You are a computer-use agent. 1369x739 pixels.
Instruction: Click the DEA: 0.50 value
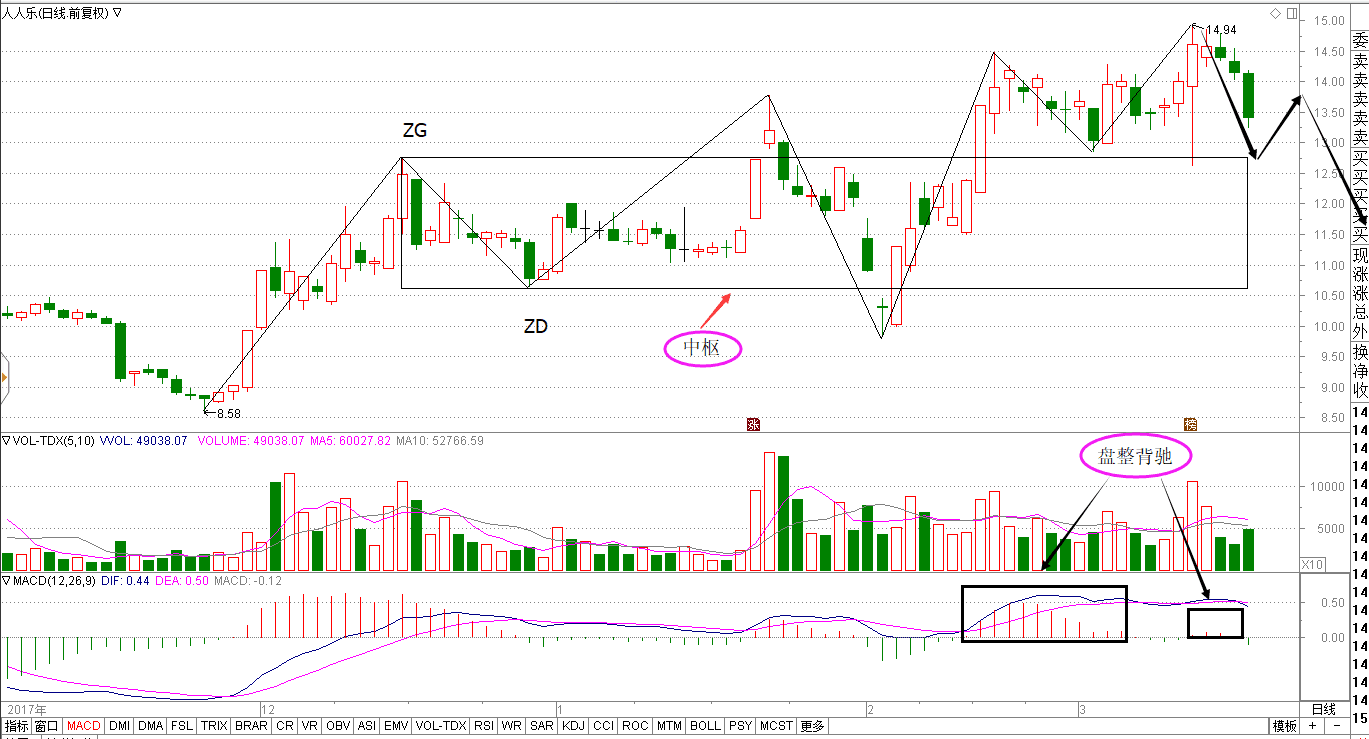[180, 581]
